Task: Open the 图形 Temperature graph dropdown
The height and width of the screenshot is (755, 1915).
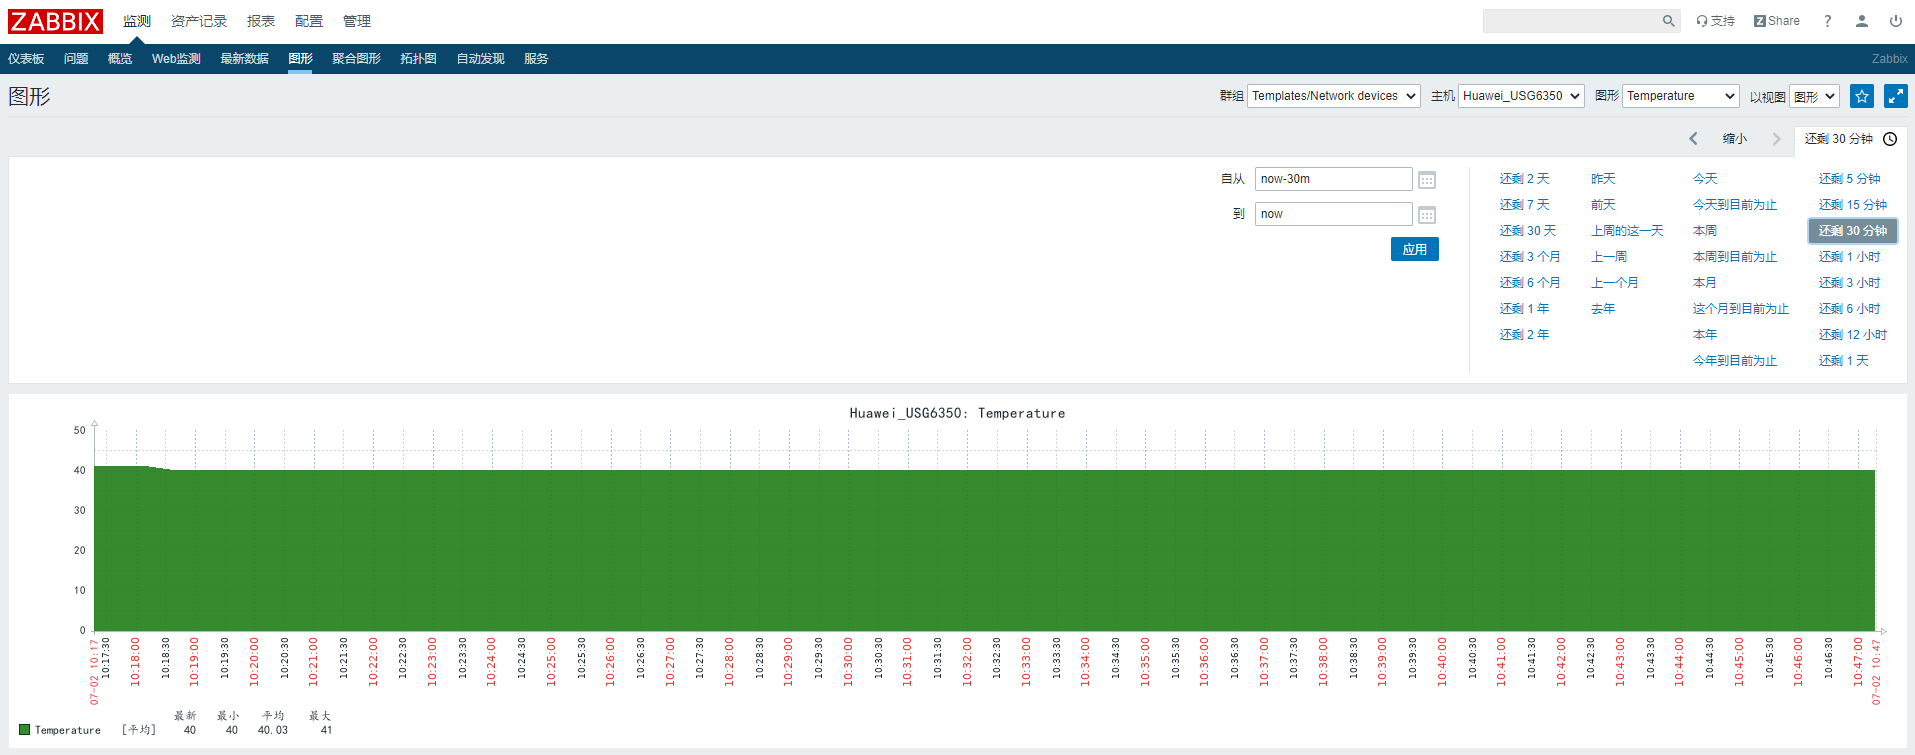Action: (x=1681, y=96)
